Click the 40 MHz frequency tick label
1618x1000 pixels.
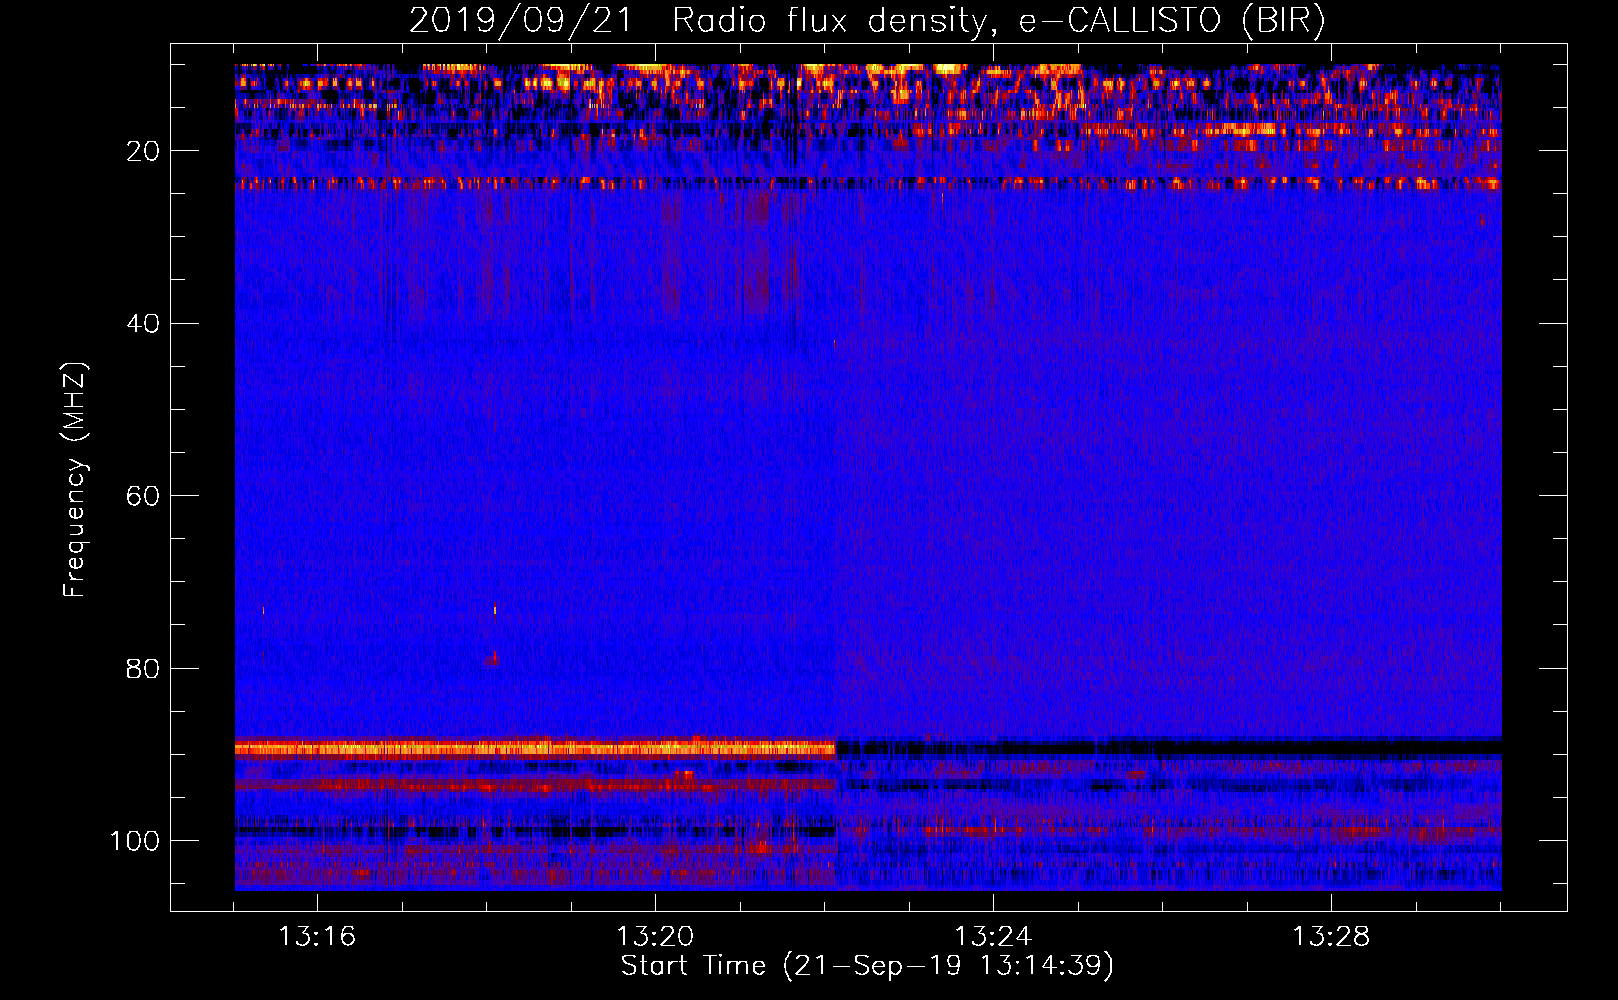point(143,323)
